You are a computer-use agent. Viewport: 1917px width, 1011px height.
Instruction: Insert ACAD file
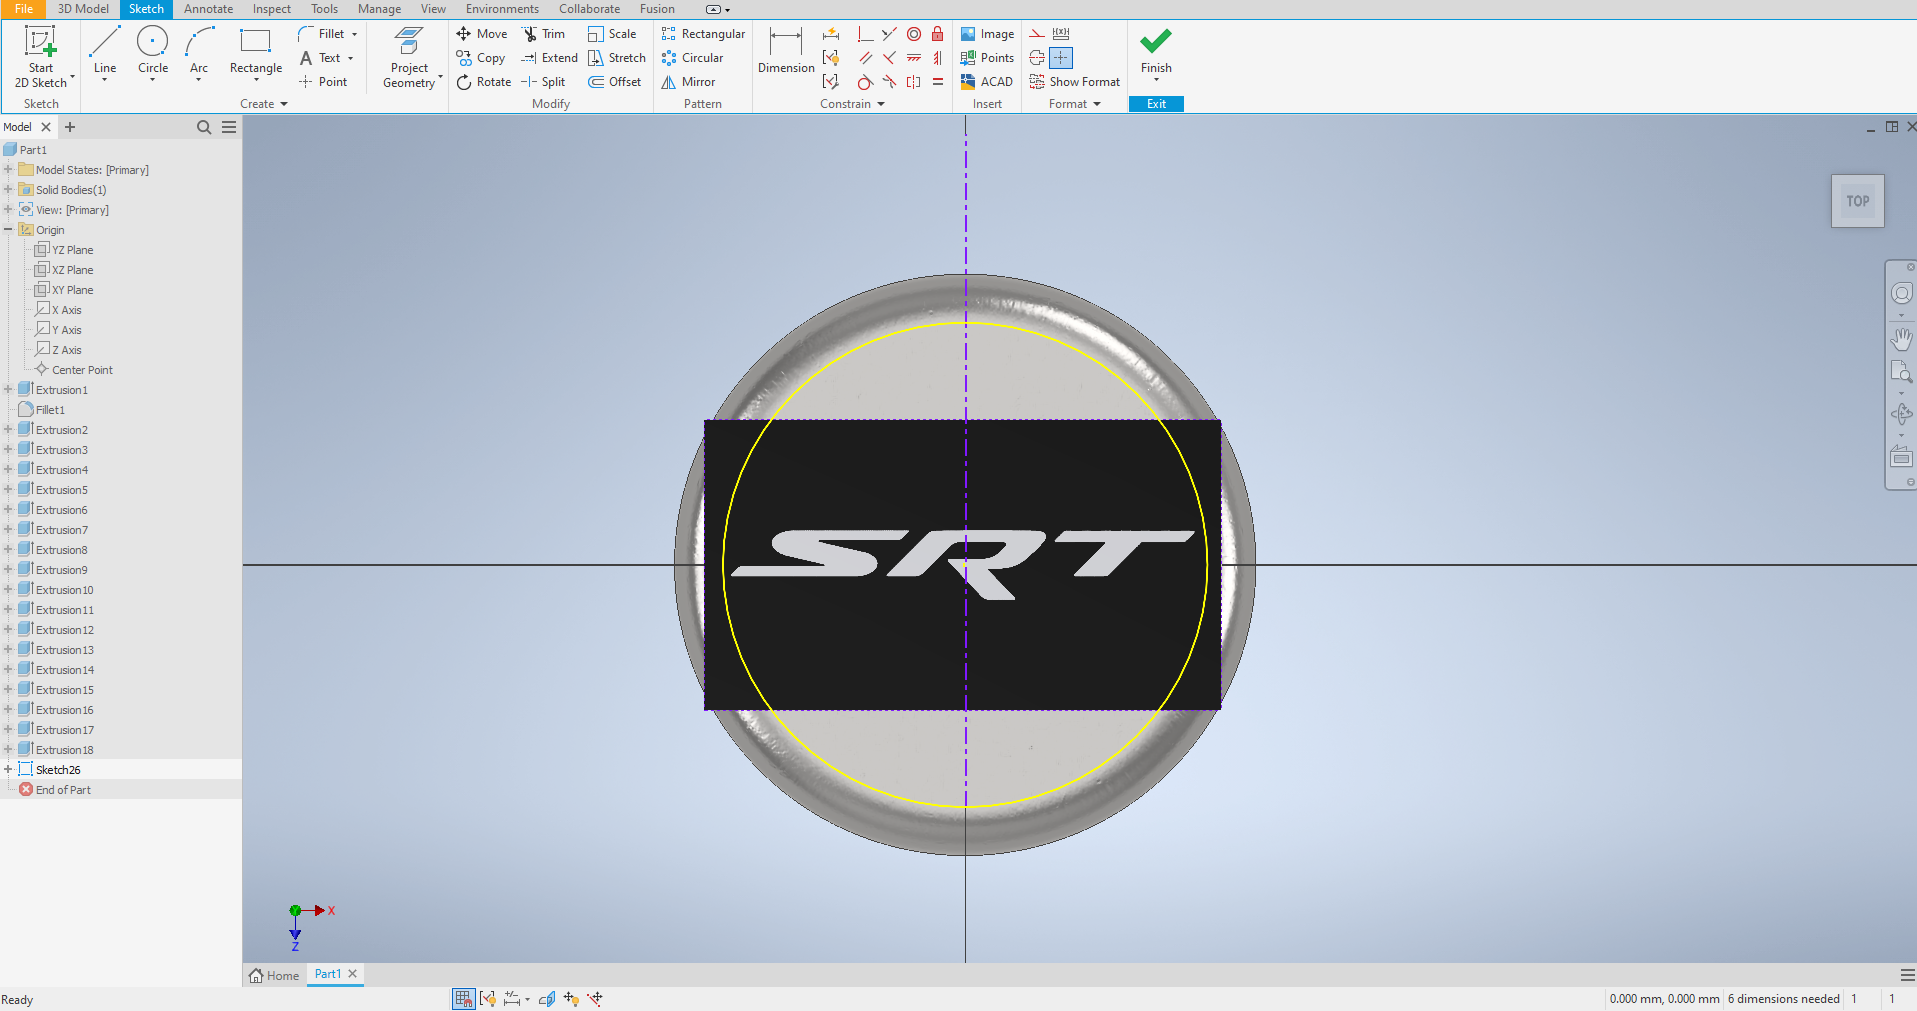(x=987, y=82)
